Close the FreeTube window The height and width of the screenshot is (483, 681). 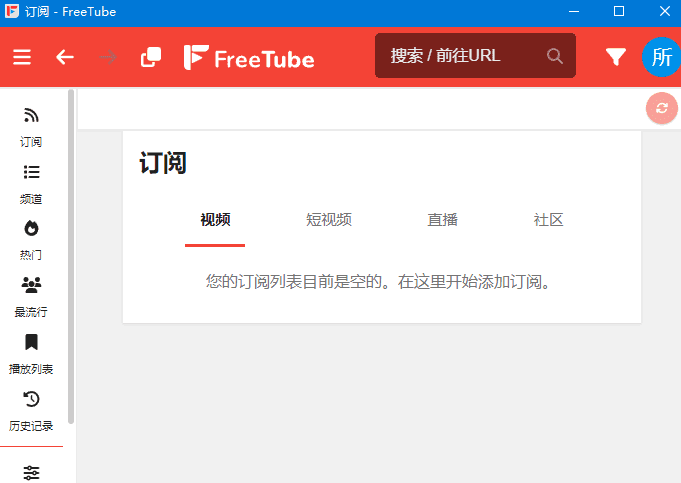[x=664, y=11]
